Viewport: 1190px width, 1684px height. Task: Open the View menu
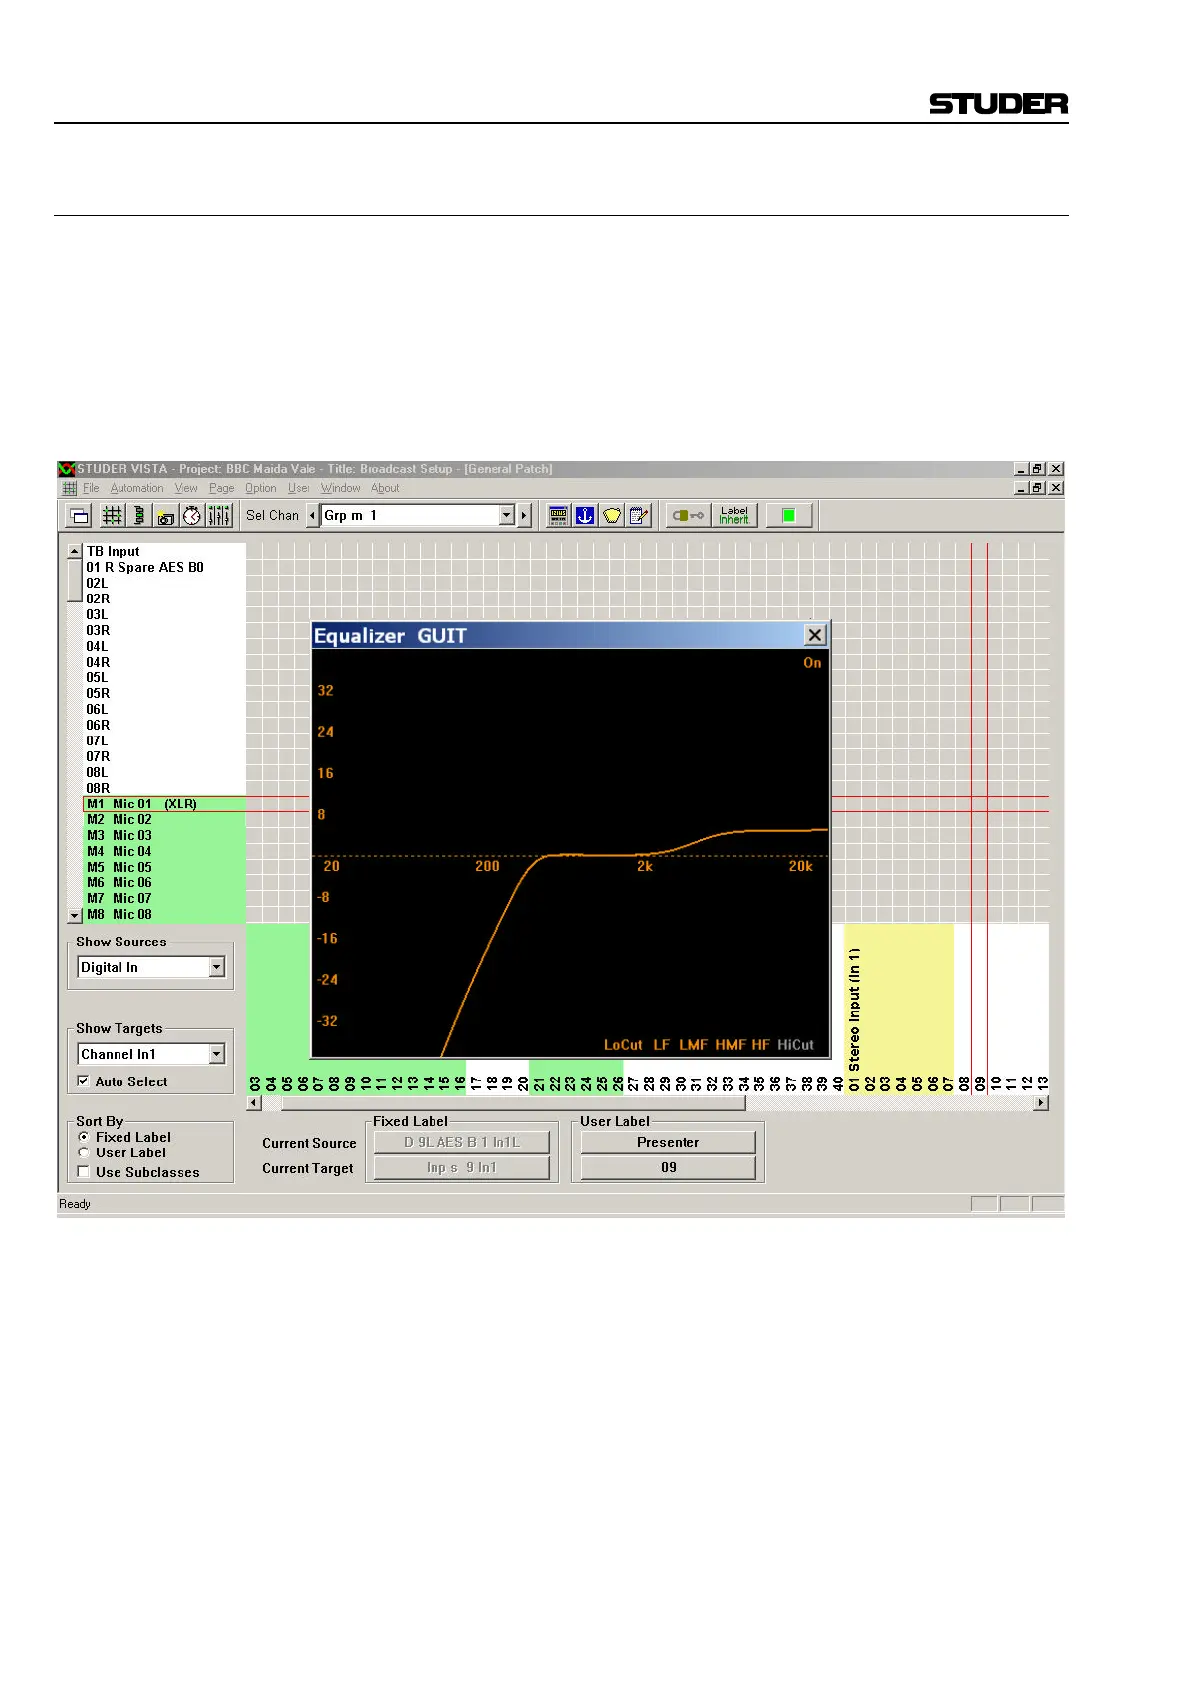pos(186,488)
